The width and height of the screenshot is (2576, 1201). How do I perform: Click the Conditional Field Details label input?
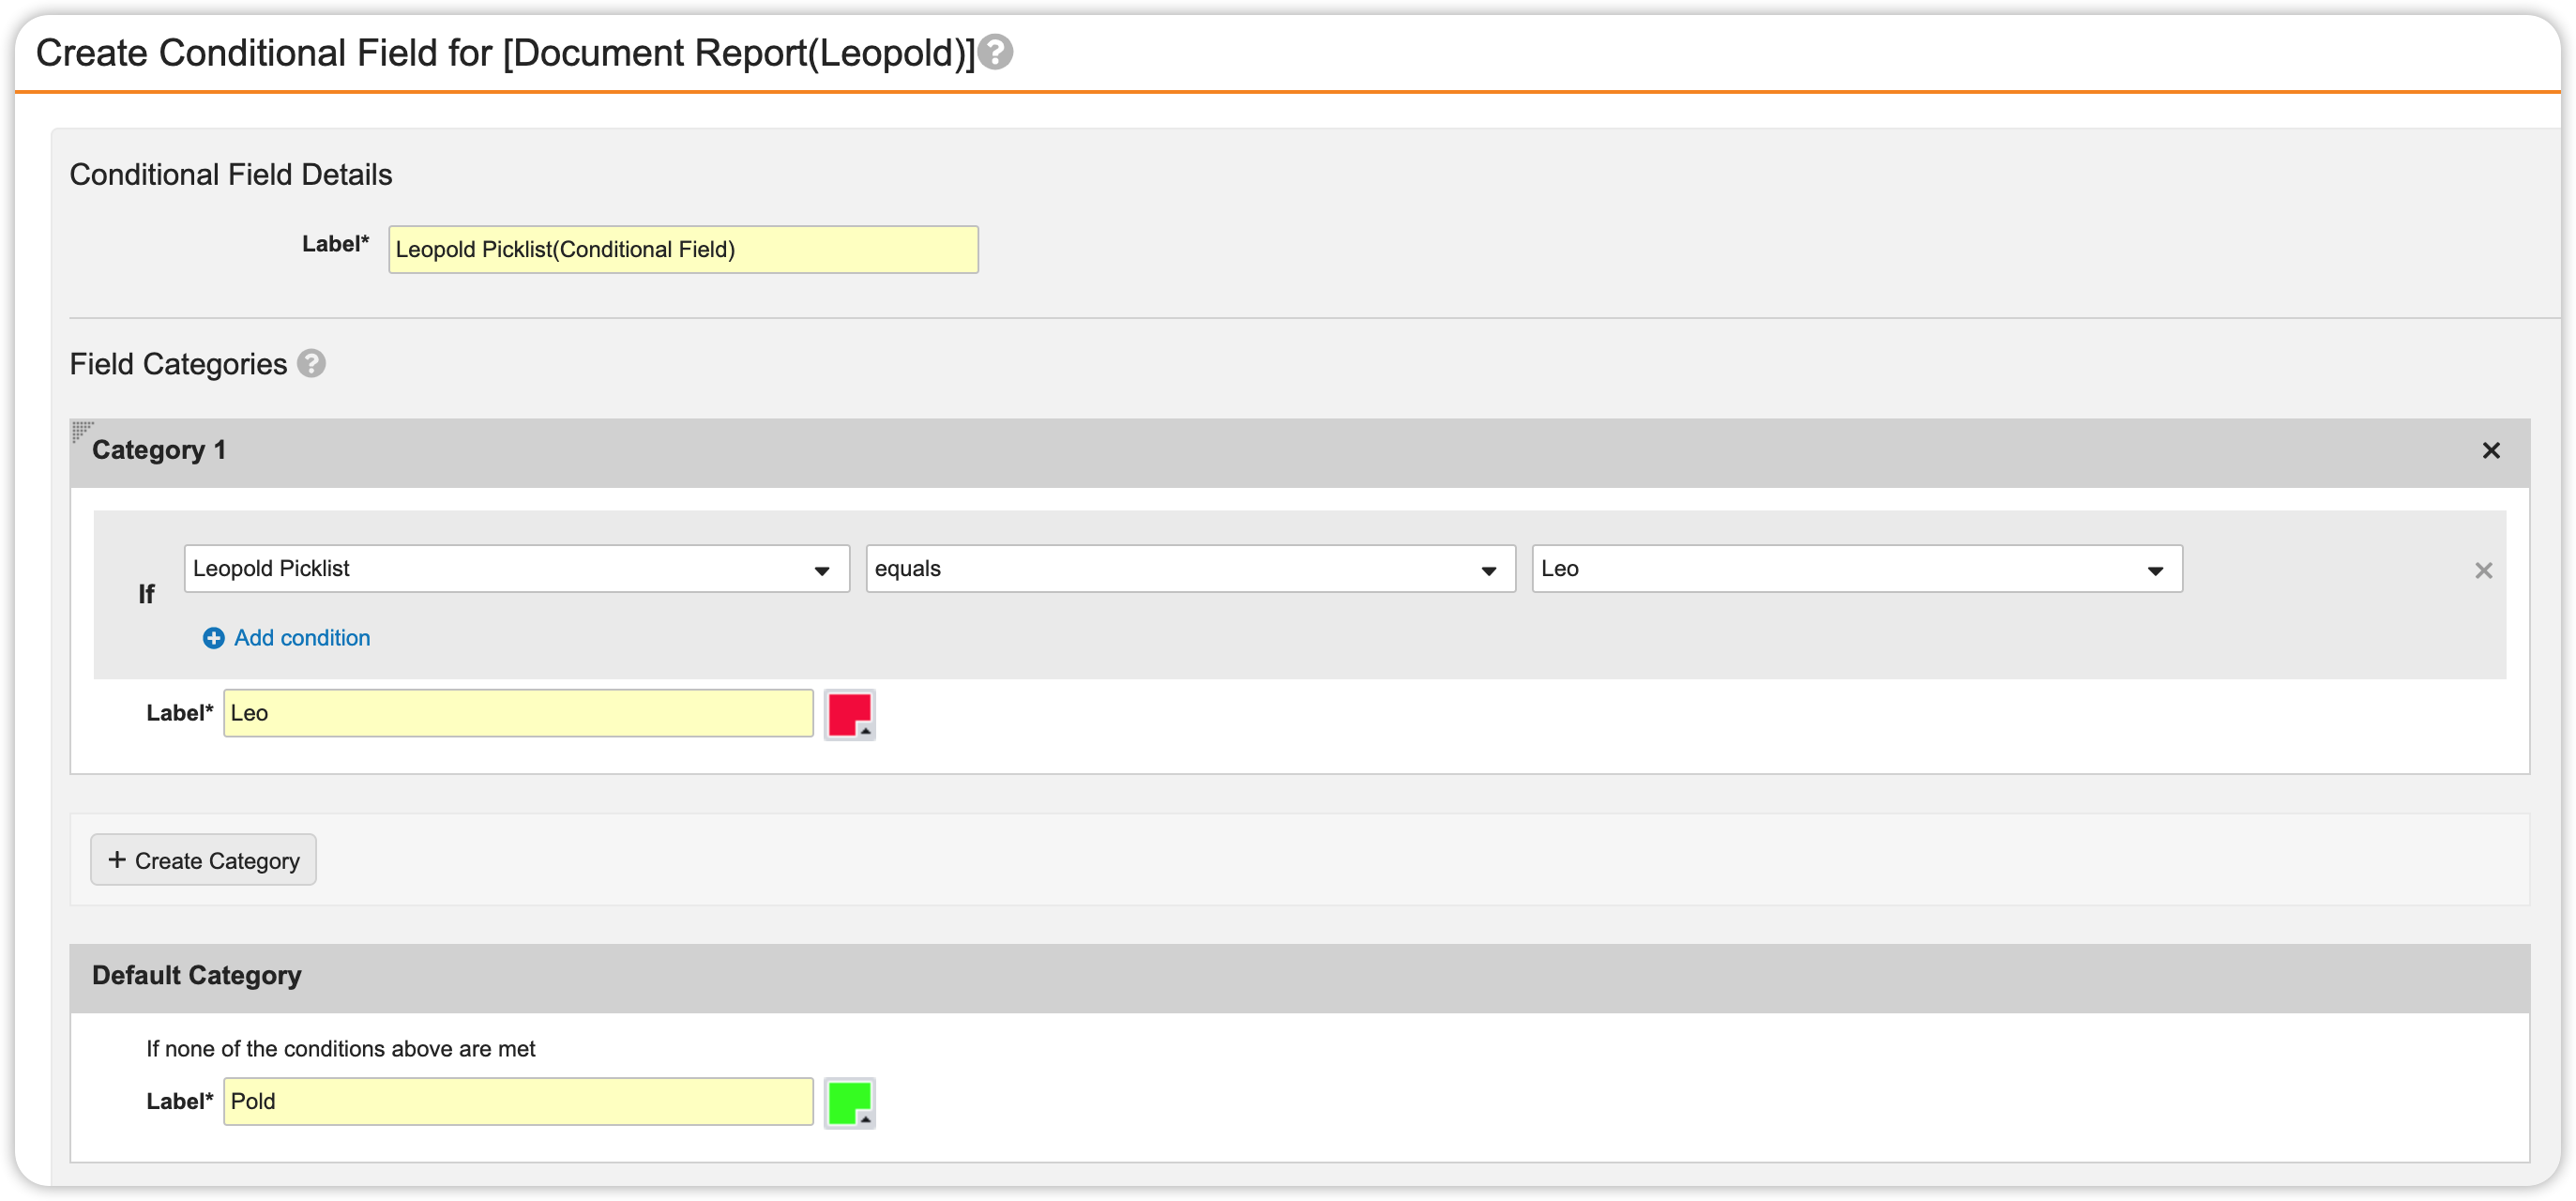click(683, 250)
